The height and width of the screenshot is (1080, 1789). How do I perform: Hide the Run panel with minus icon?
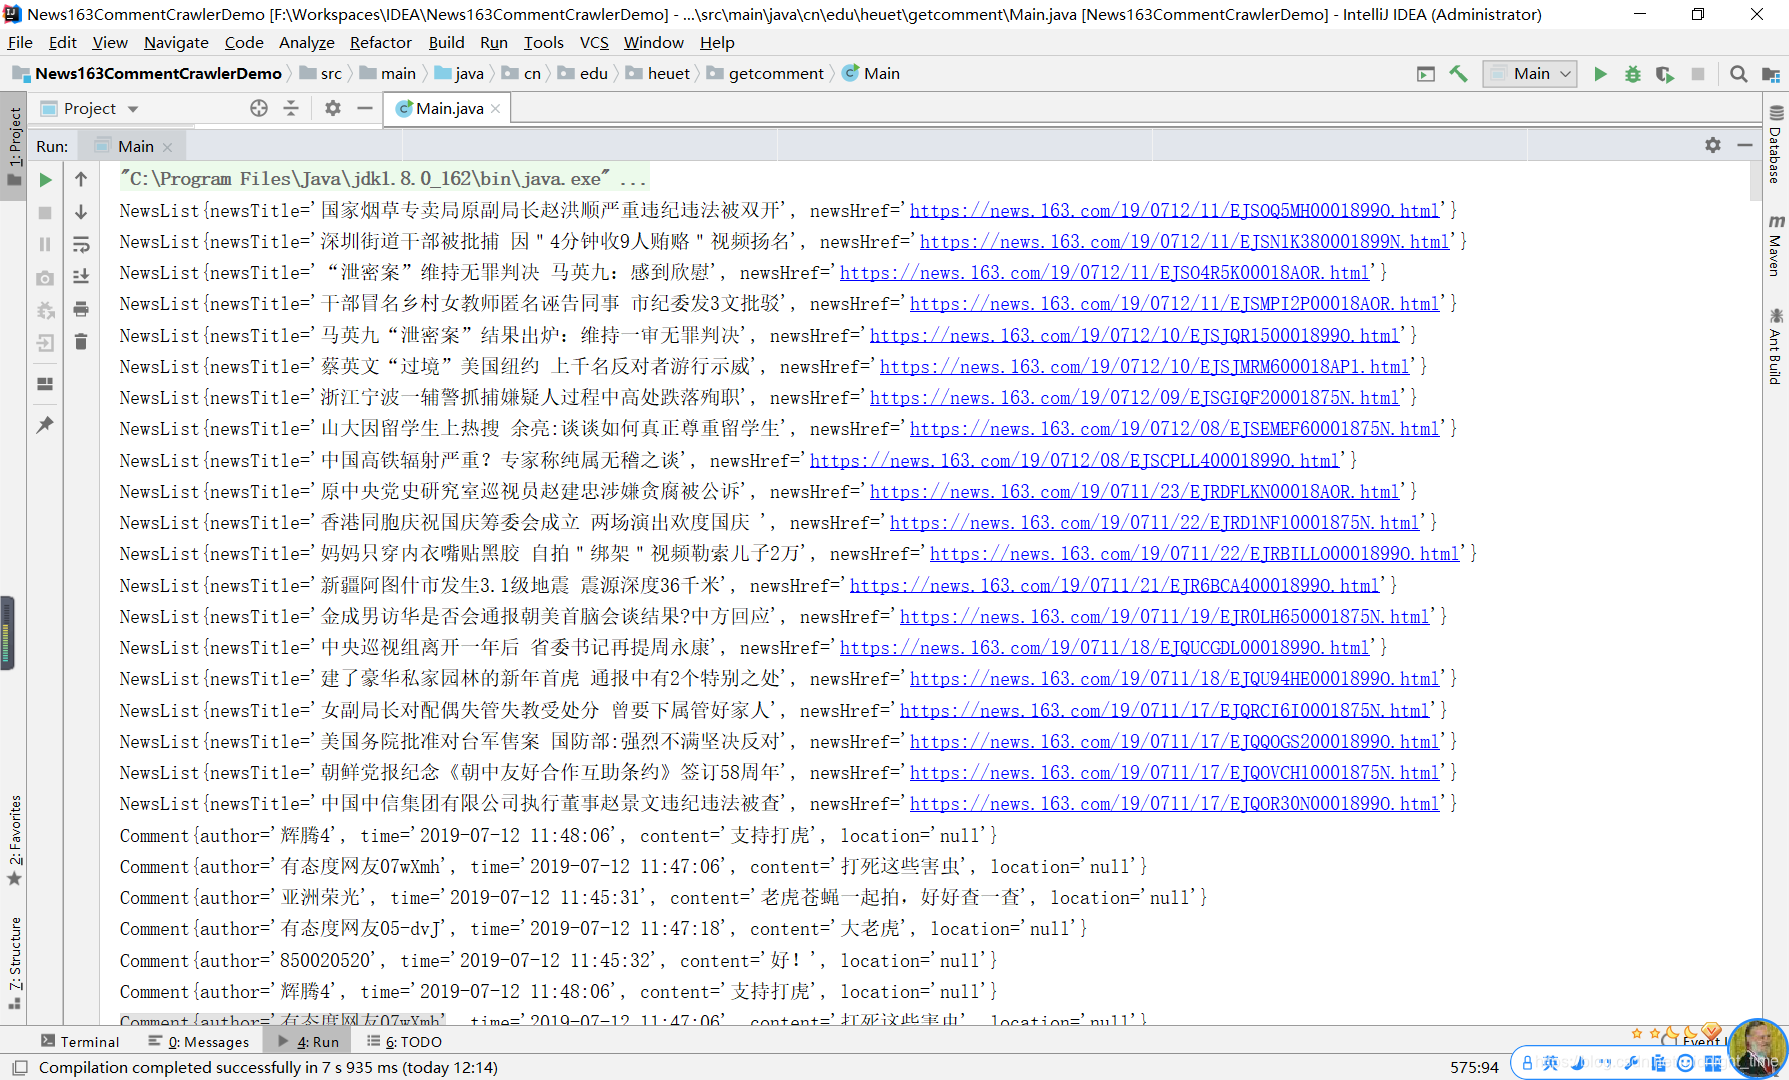[x=1745, y=145]
